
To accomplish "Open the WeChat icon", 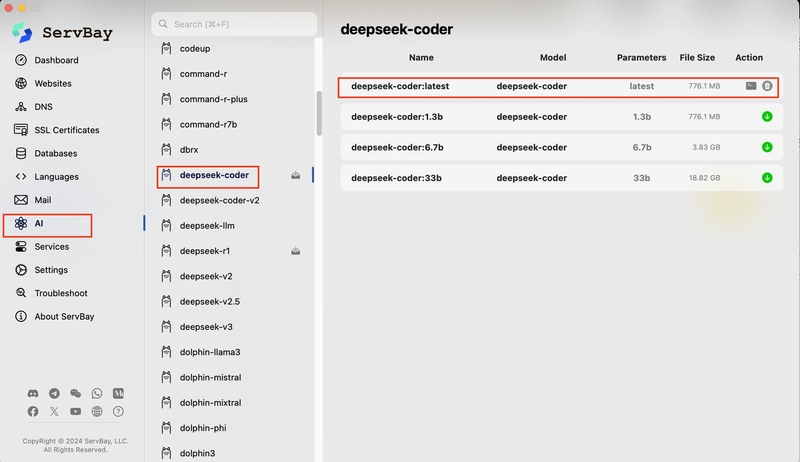I will [x=76, y=393].
